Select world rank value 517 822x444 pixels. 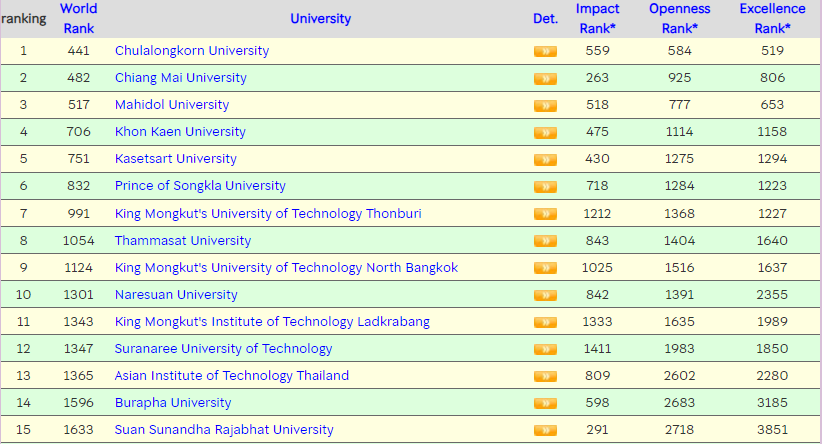(x=79, y=105)
